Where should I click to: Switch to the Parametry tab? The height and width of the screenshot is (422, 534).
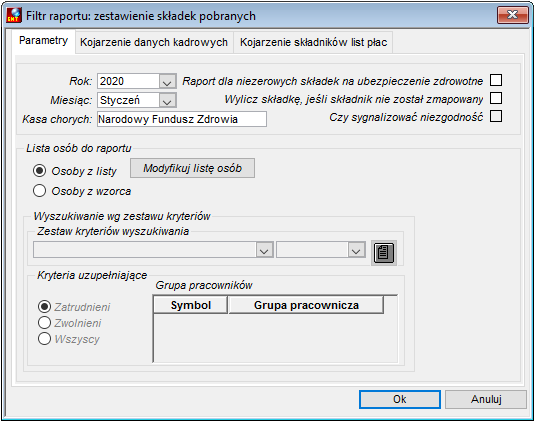point(44,41)
